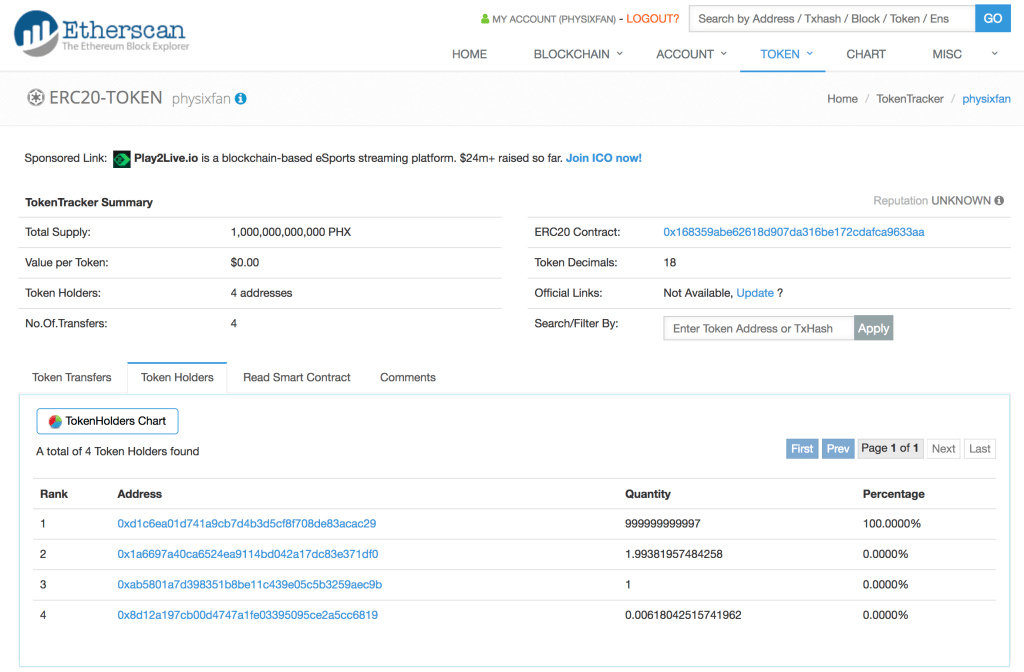Open rank 1 holder address 0xd1c6ea01d741
This screenshot has width=1024, height=672.
(x=246, y=524)
